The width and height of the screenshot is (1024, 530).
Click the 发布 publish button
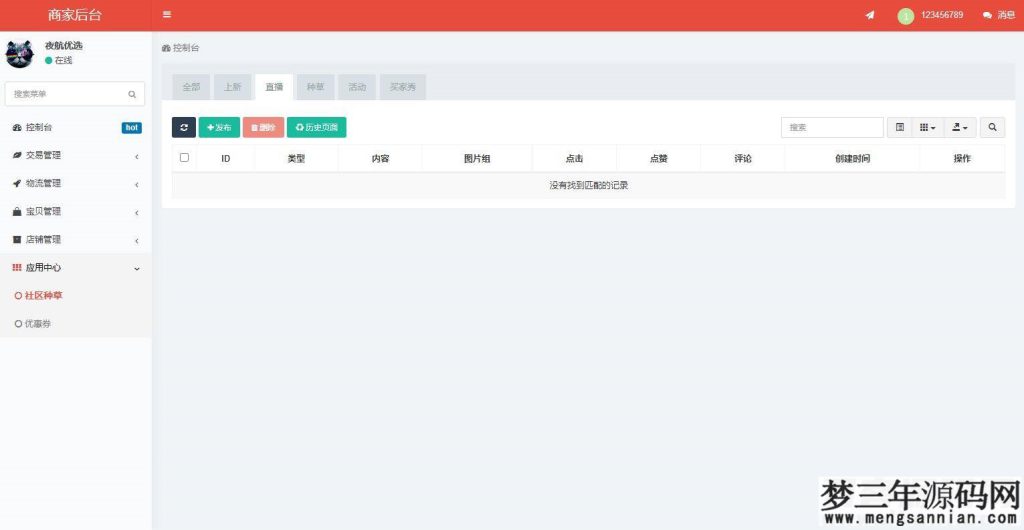click(x=219, y=128)
